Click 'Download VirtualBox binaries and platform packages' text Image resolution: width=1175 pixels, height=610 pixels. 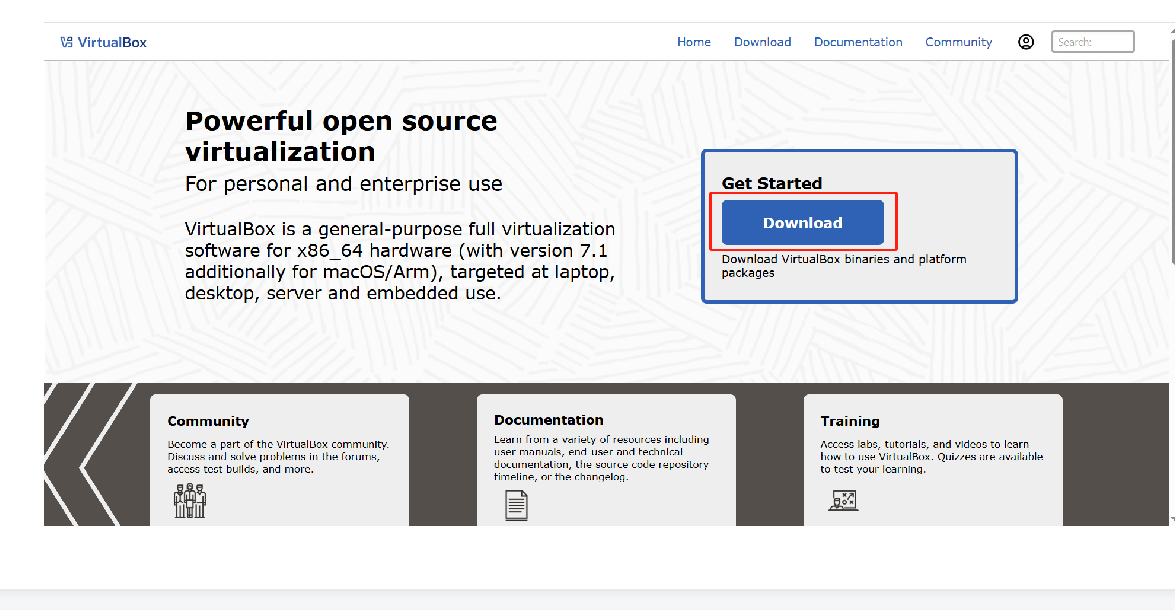pyautogui.click(x=844, y=266)
